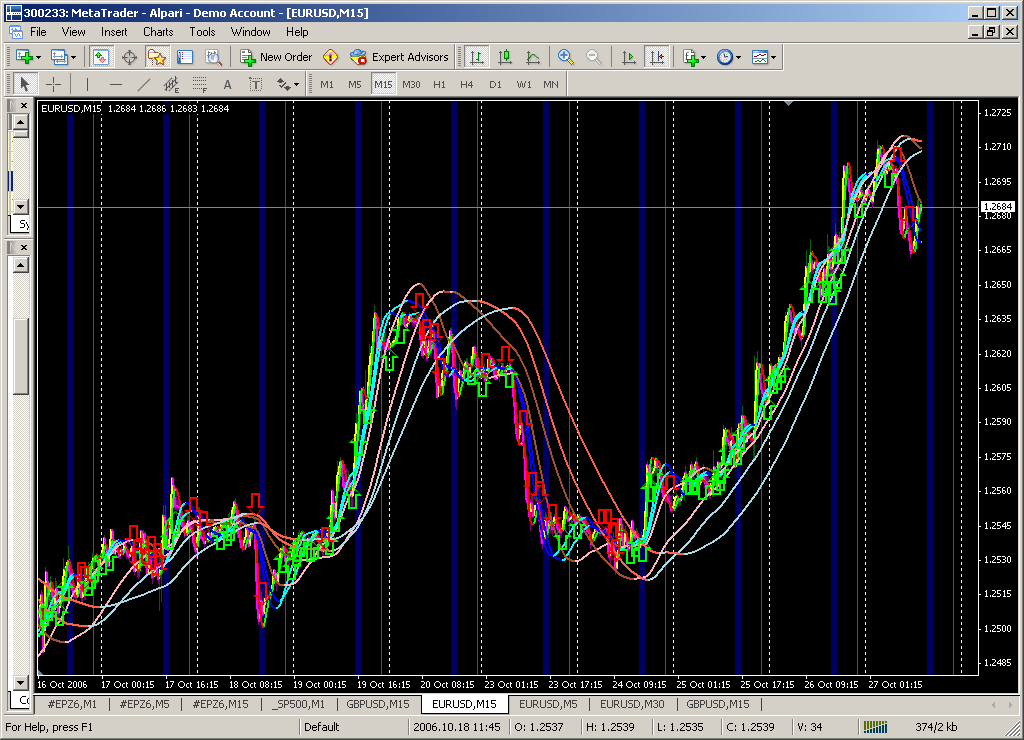The image size is (1024, 740).
Task: Click Market Watch scroll up arrow
Action: pos(21,122)
